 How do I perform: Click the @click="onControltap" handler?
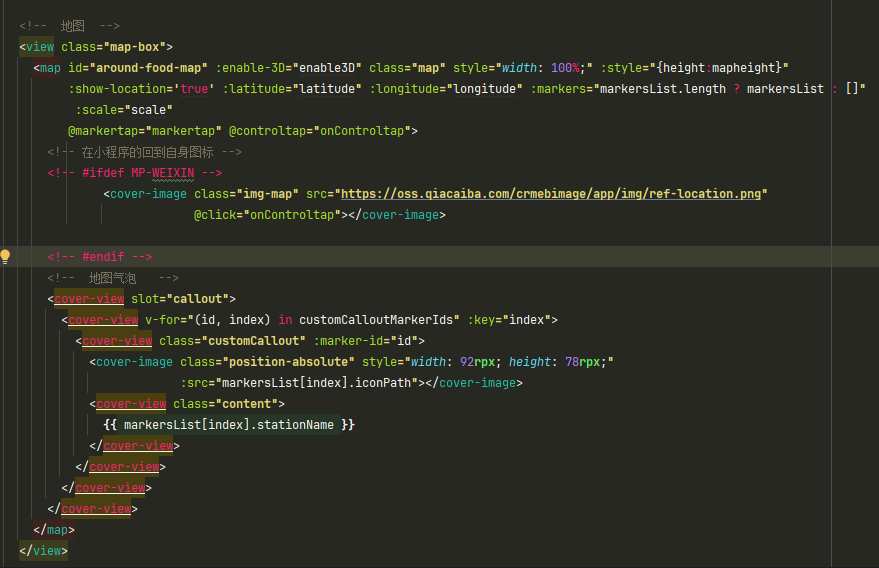point(267,215)
